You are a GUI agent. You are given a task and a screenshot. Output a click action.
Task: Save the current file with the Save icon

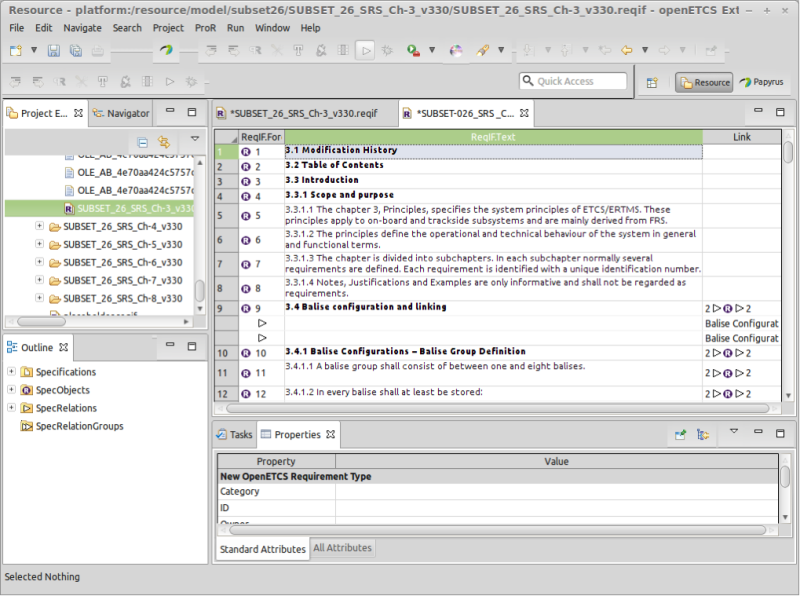(54, 50)
